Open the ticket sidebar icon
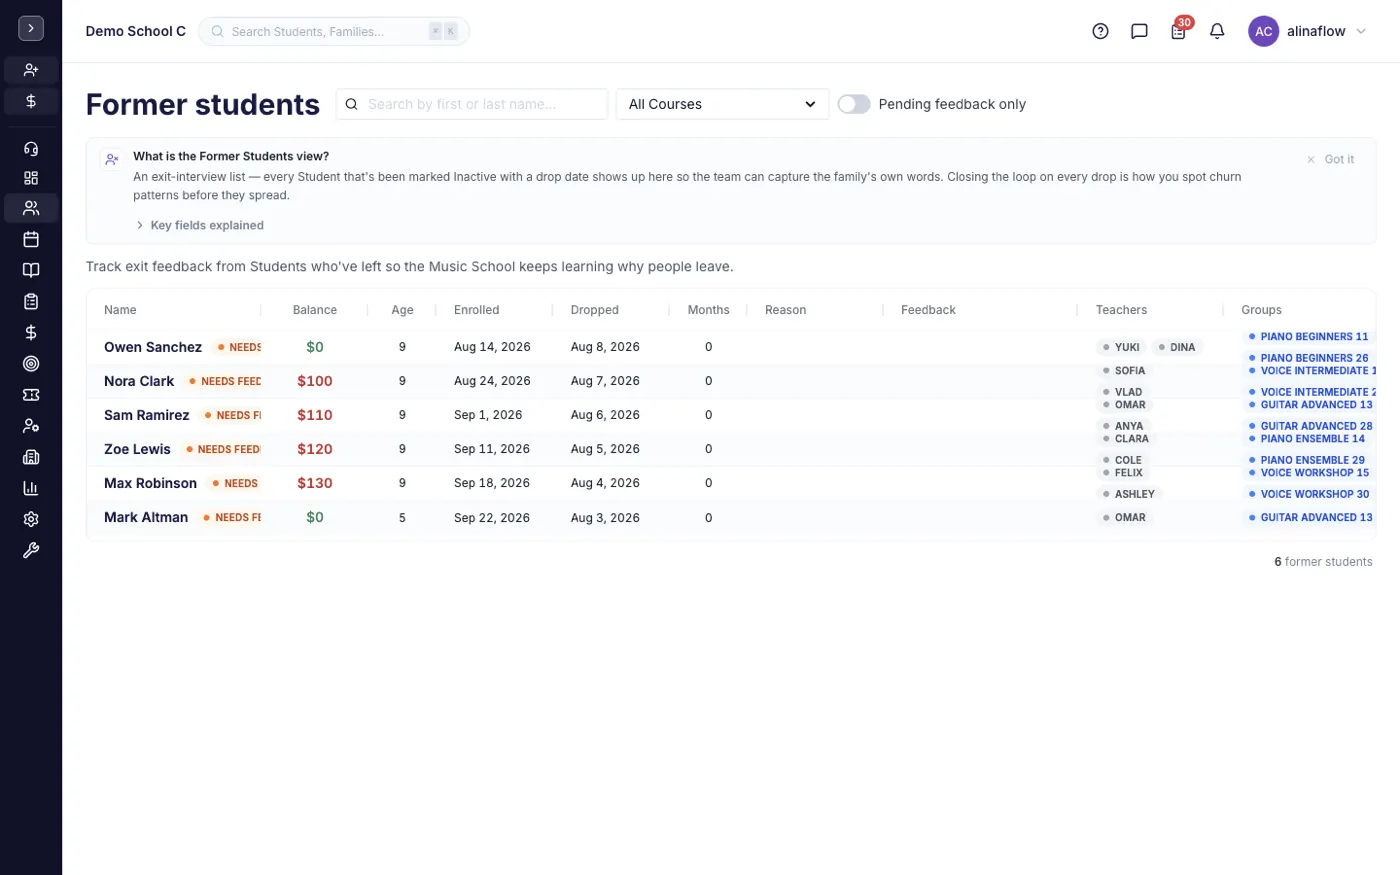Image resolution: width=1400 pixels, height=875 pixels. point(31,395)
